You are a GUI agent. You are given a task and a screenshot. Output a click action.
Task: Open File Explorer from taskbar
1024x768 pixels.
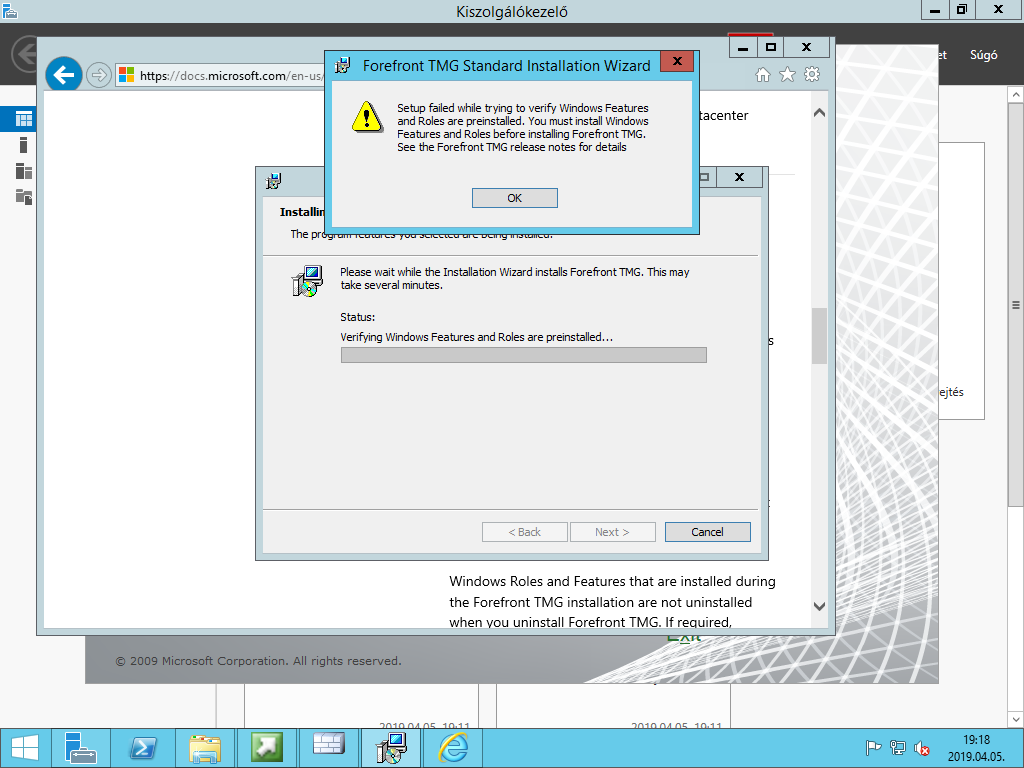coord(205,748)
